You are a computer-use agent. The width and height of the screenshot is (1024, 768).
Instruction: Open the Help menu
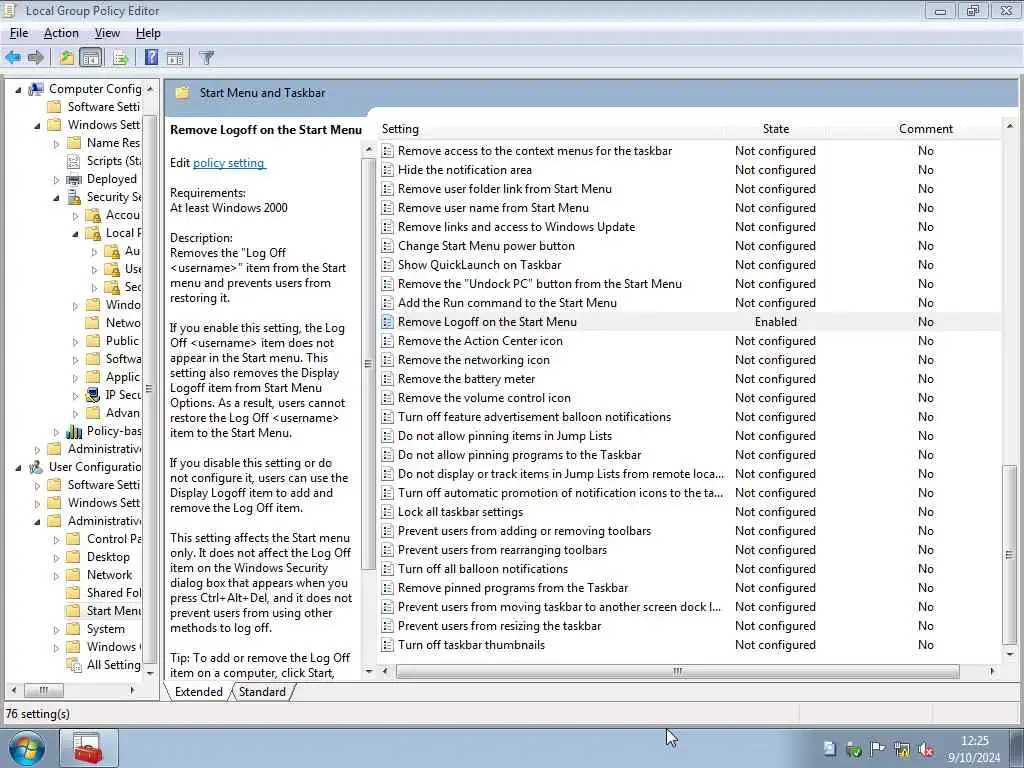[x=148, y=33]
